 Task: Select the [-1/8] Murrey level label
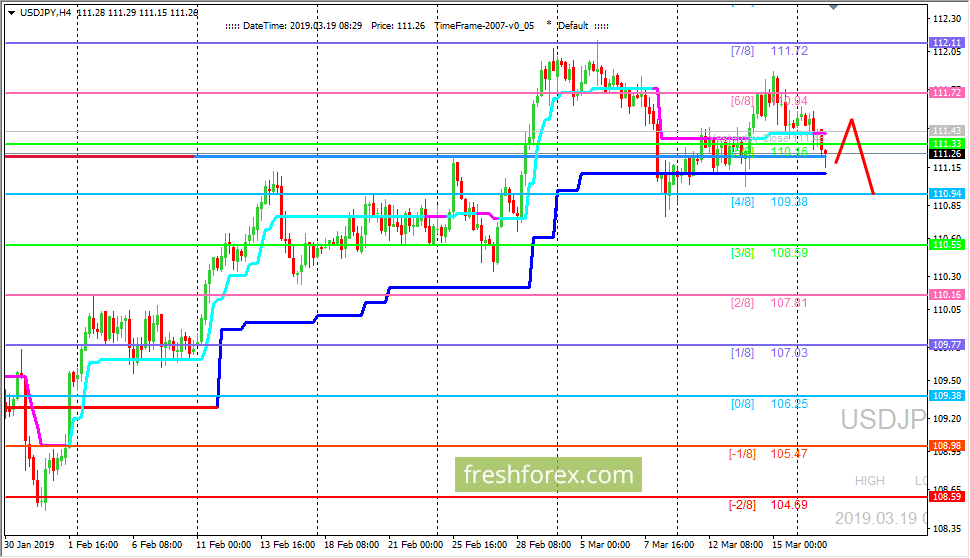(742, 453)
